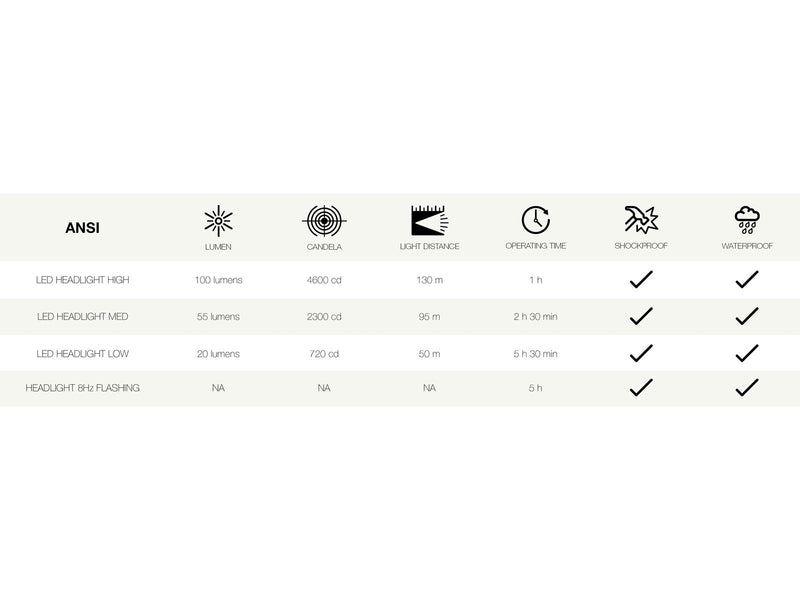
Task: Click the ANSI header label
Action: click(x=82, y=228)
